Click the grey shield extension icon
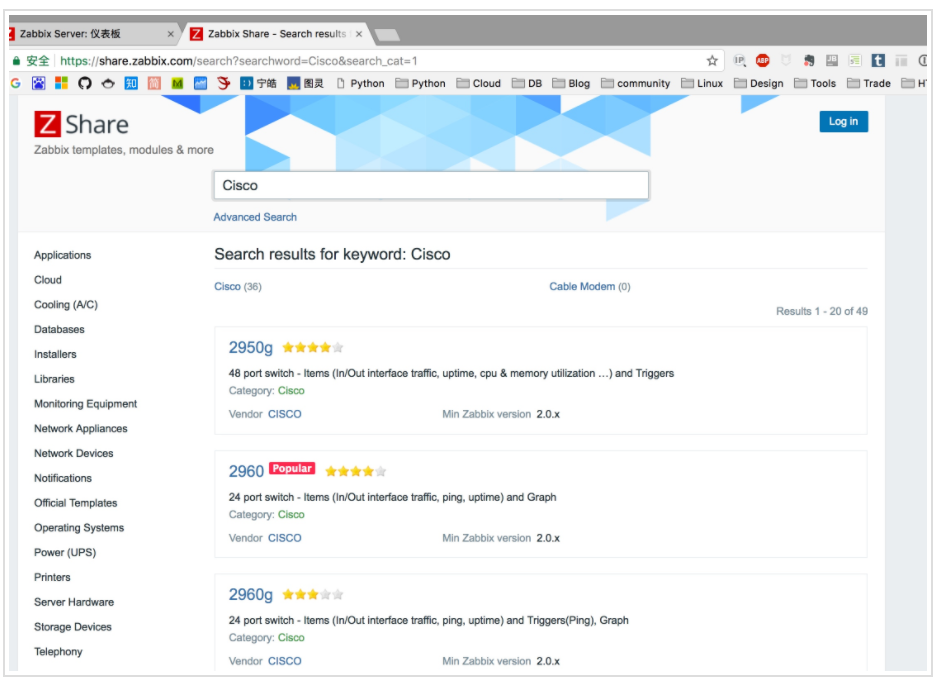This screenshot has height=682, width=936. tap(786, 60)
